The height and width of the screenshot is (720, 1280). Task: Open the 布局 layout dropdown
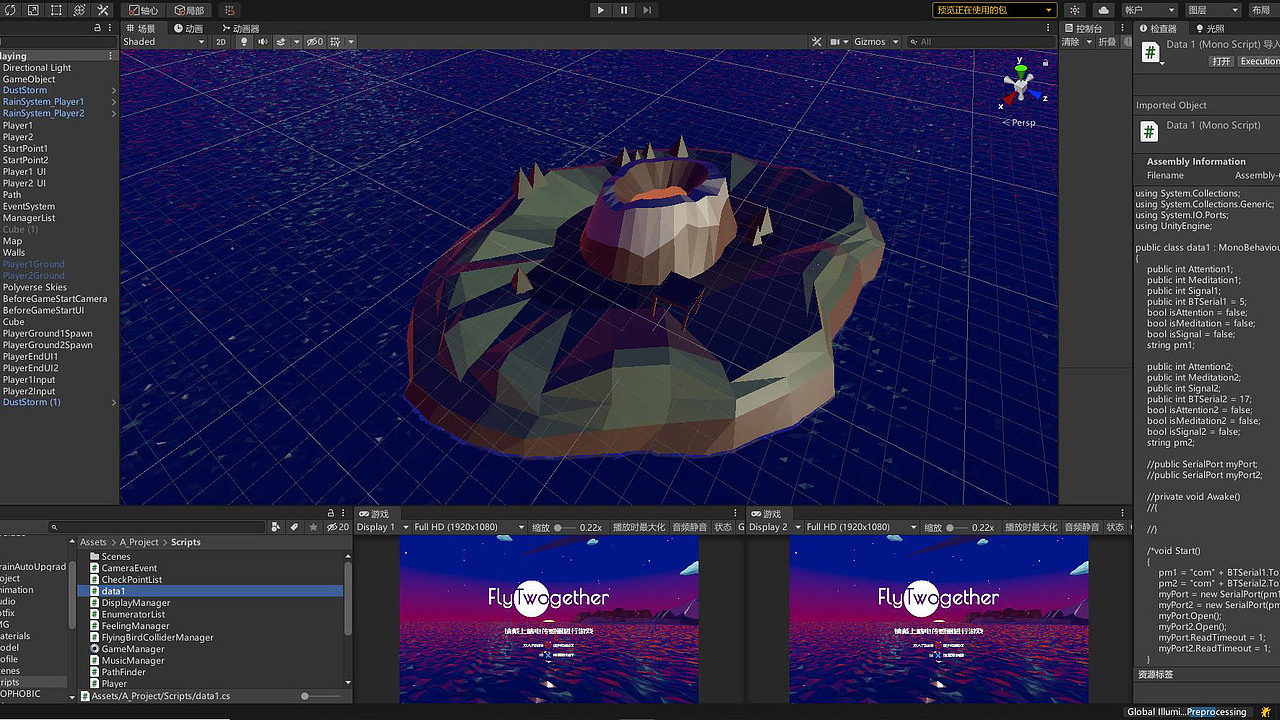coord(1264,10)
